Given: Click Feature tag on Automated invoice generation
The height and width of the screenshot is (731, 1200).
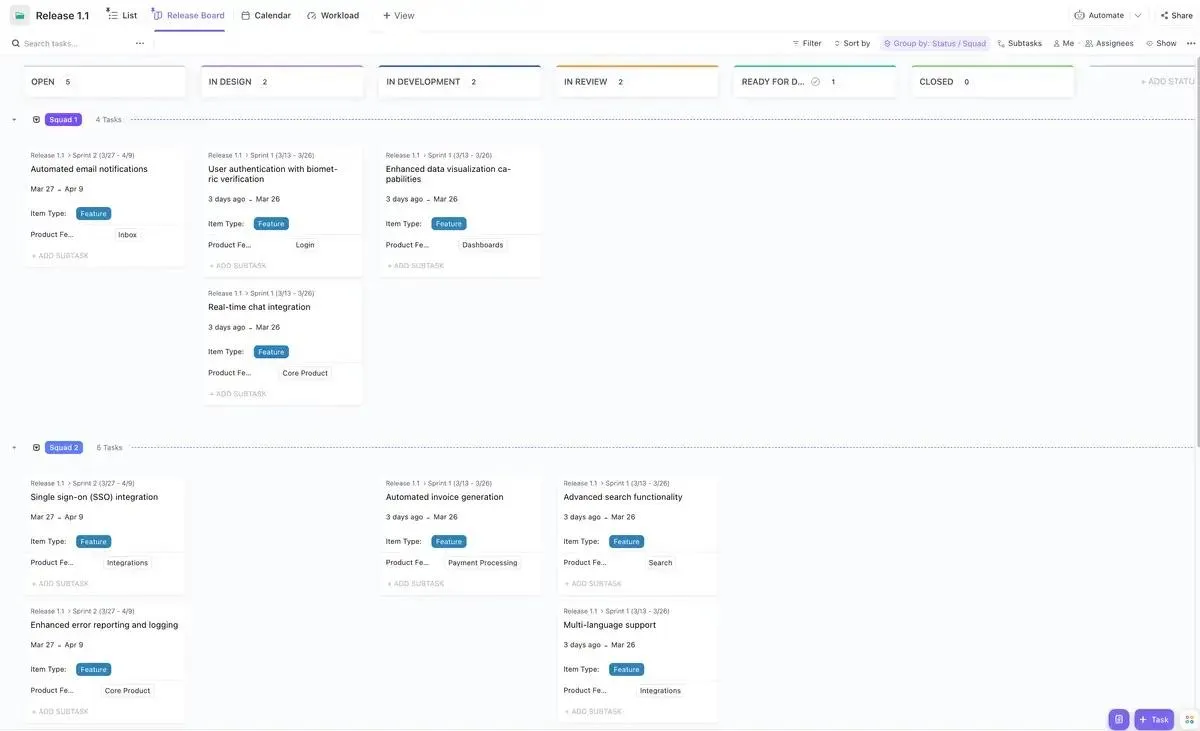Looking at the screenshot, I should tap(449, 542).
